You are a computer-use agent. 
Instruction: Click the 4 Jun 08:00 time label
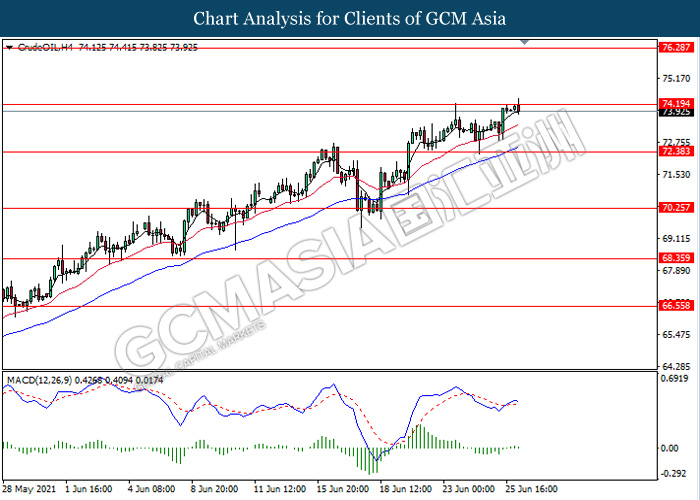[151, 489]
